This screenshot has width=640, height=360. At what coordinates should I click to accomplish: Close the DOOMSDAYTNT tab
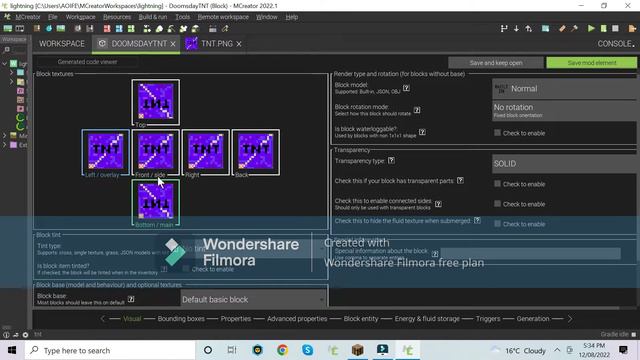(173, 44)
